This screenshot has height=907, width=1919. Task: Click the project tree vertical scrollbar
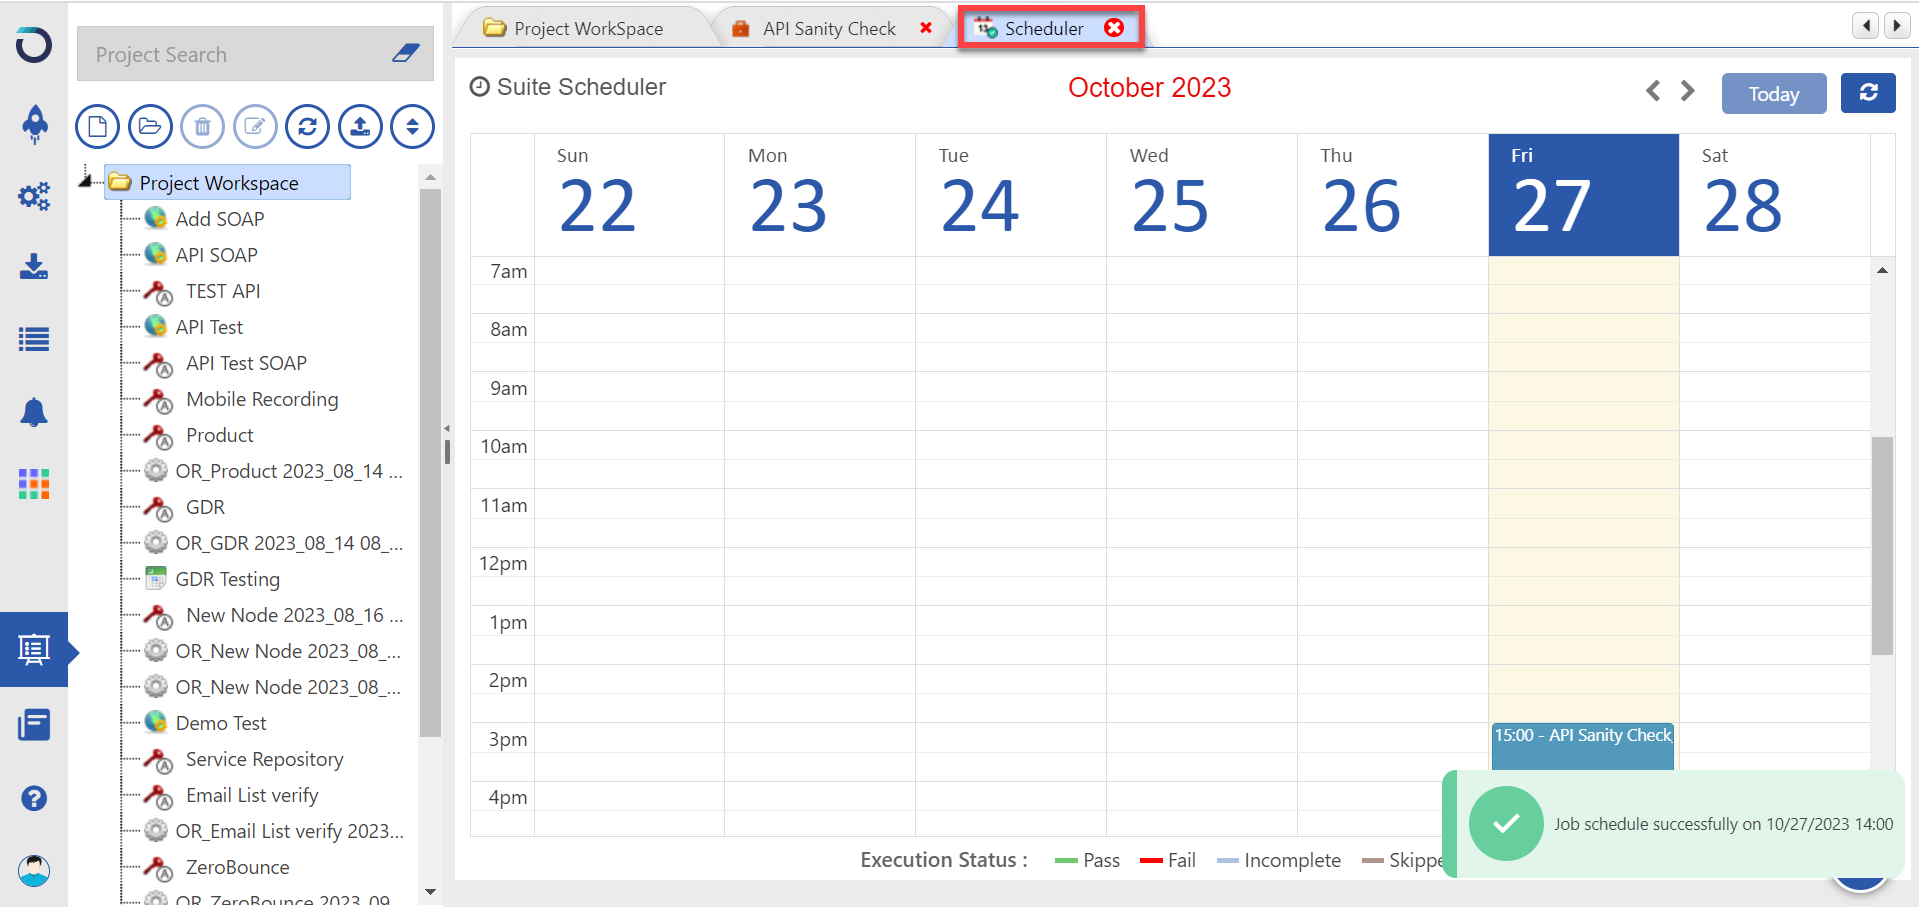point(430,462)
